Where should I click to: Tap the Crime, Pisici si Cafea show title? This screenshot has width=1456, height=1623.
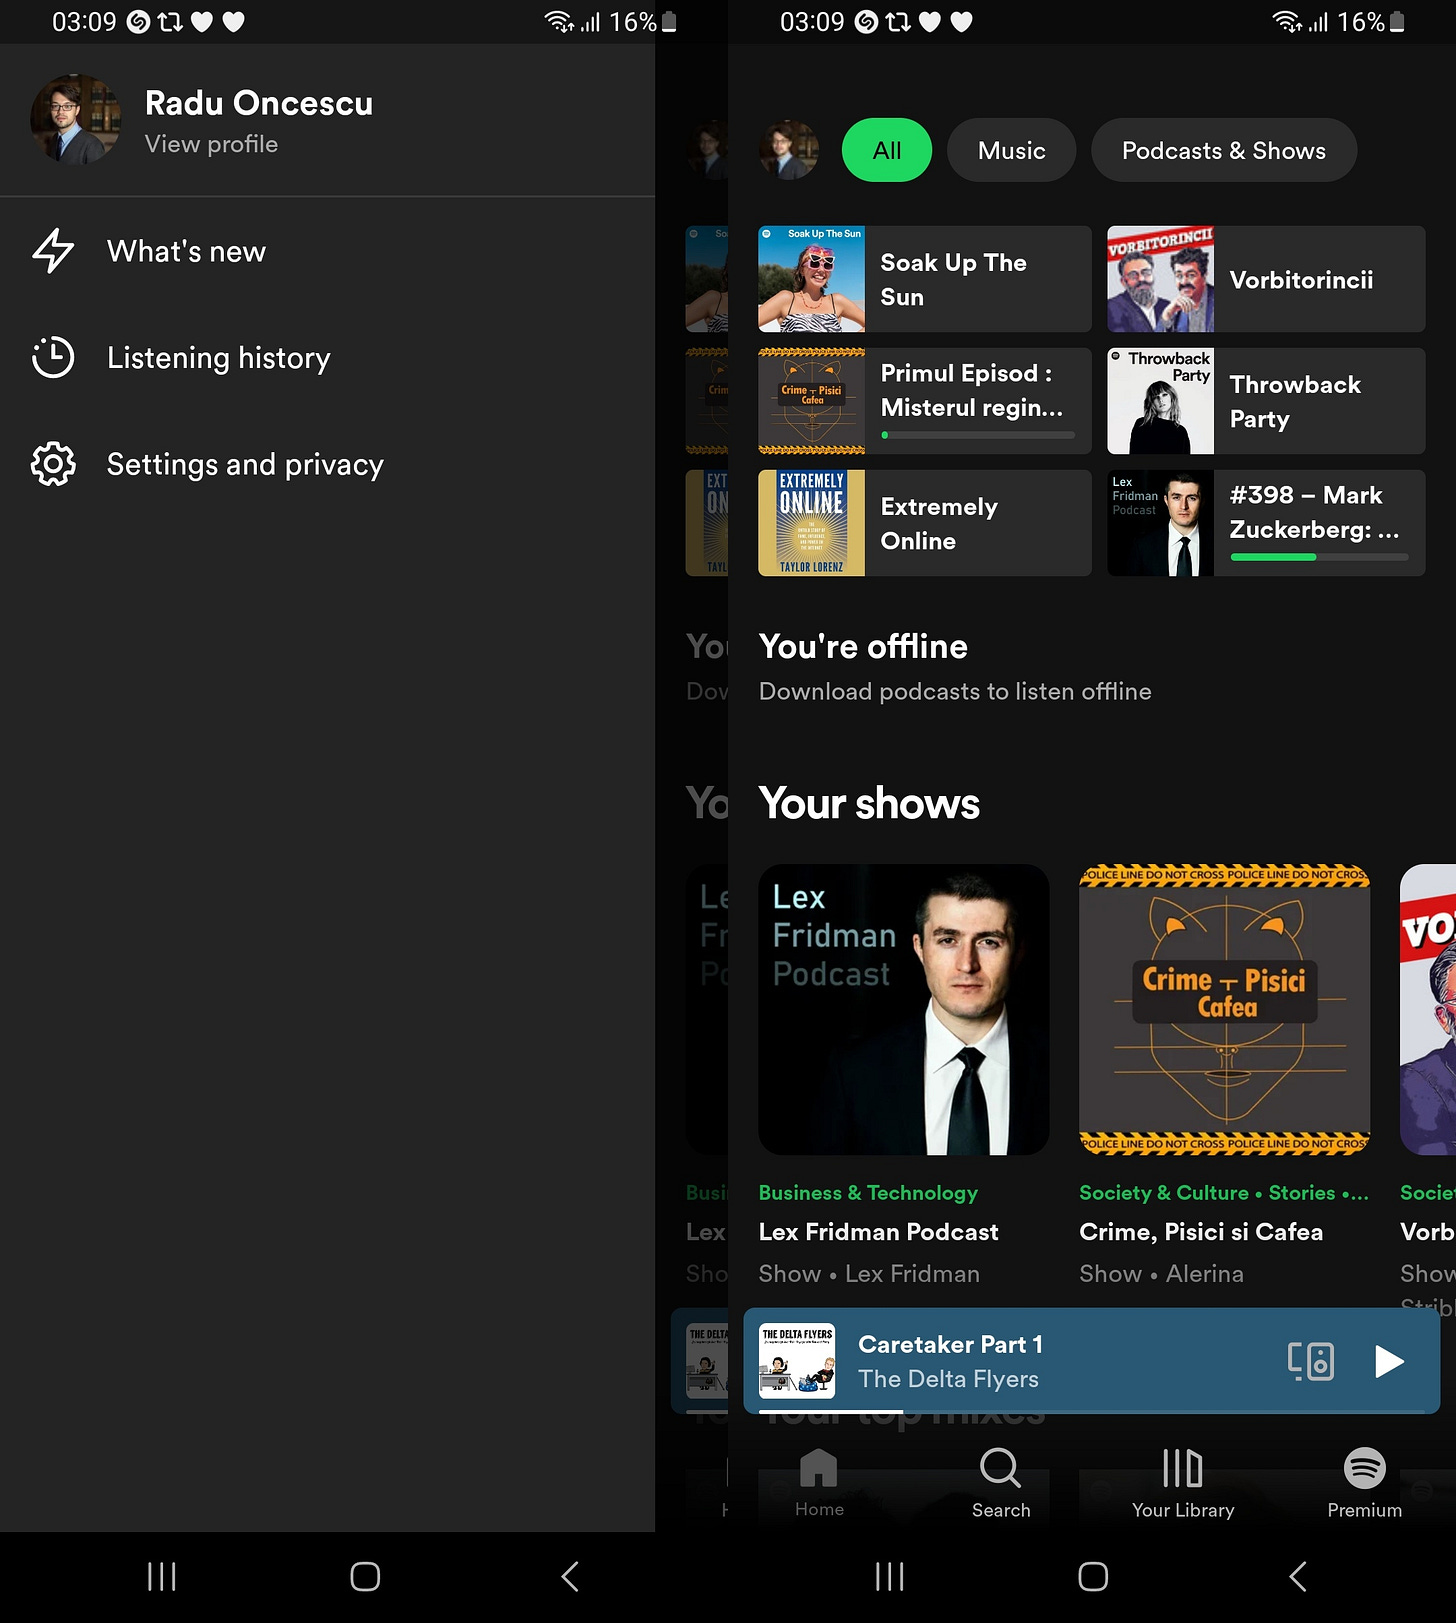1201,1232
